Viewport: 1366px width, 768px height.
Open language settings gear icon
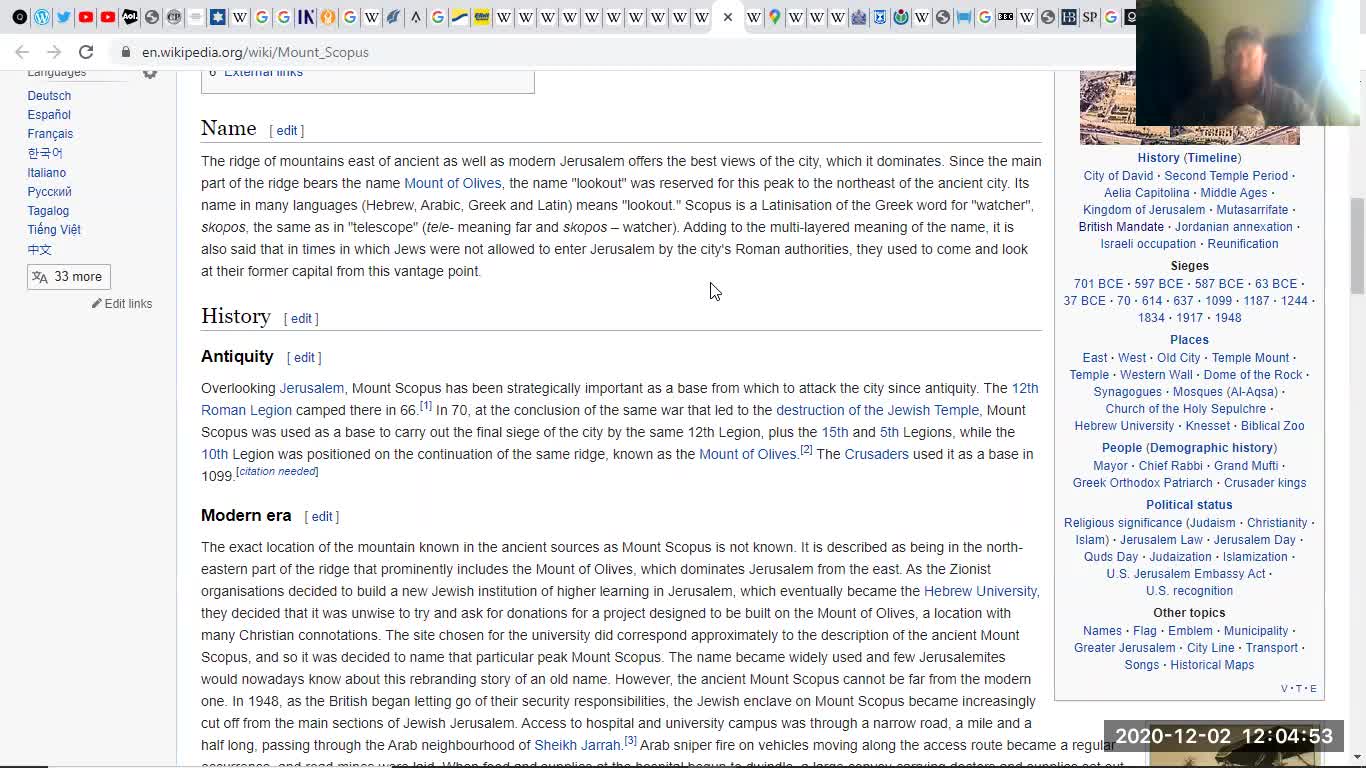(150, 73)
